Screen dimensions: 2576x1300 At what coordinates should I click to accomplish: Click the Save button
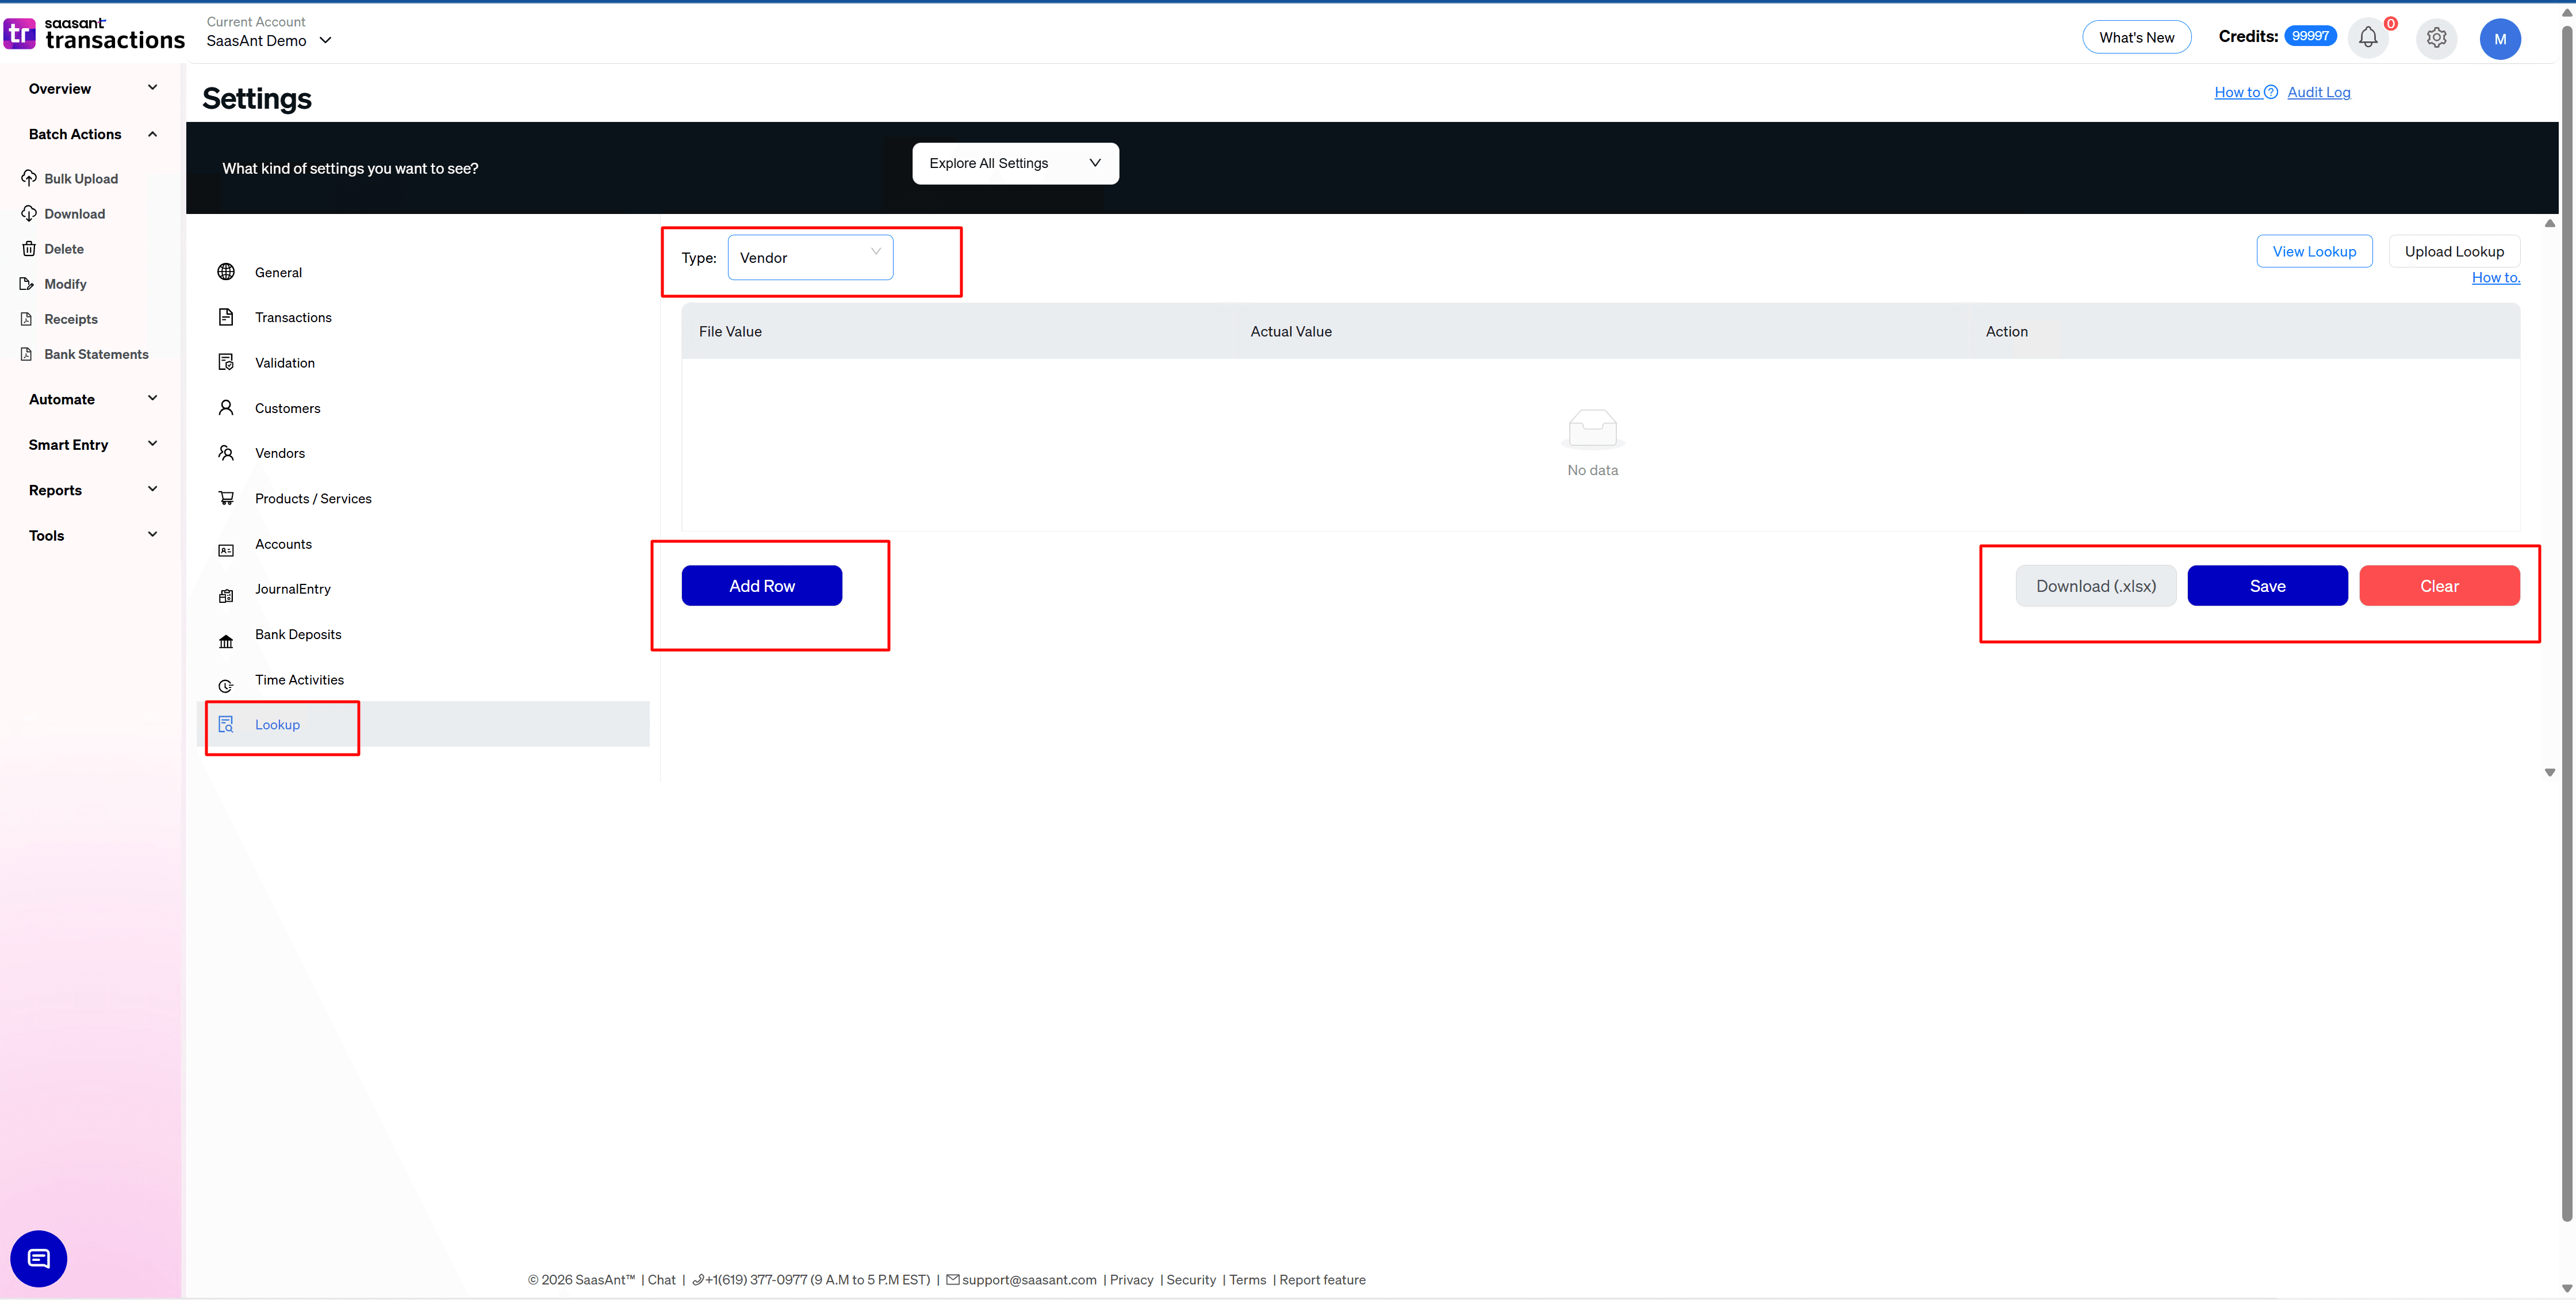(2267, 585)
